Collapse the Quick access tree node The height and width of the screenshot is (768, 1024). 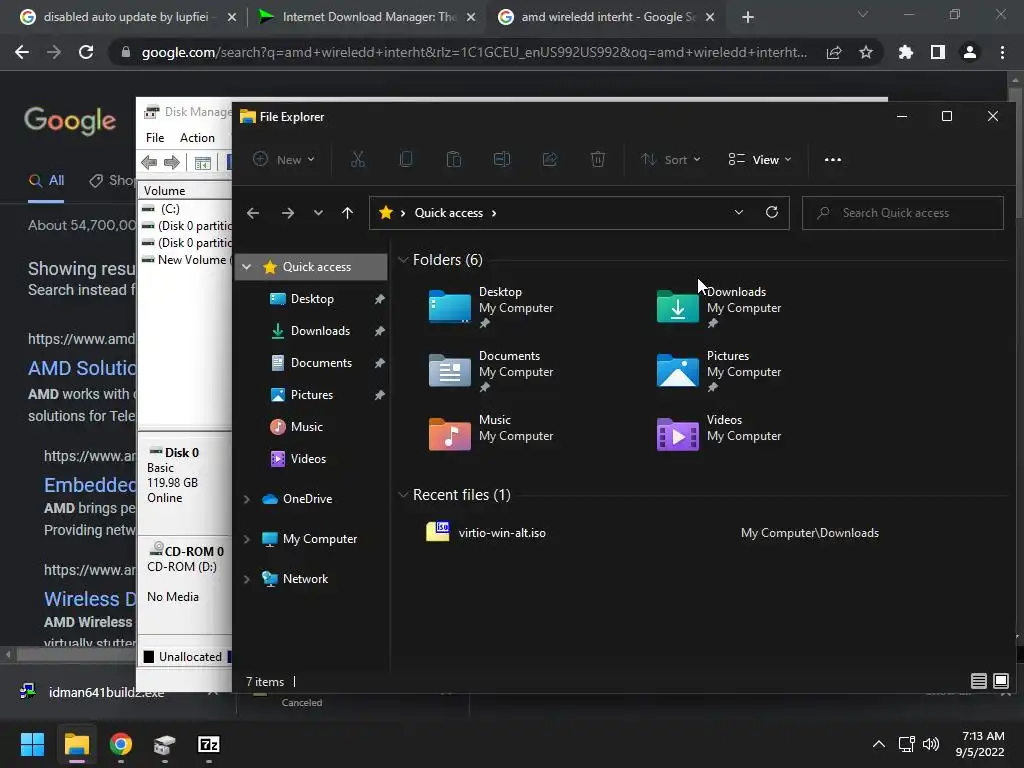(x=247, y=266)
